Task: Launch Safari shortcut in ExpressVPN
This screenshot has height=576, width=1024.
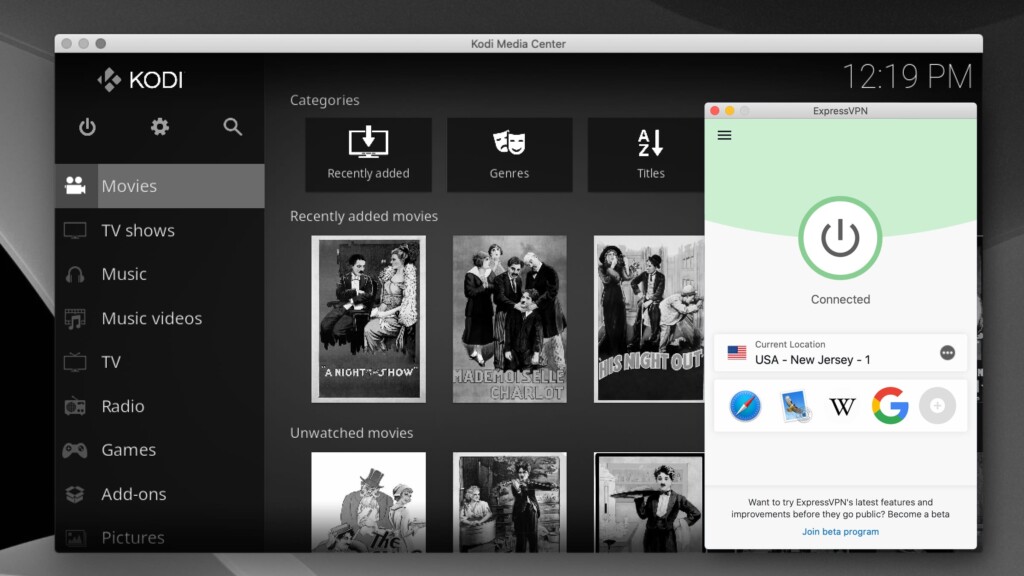Action: [745, 406]
